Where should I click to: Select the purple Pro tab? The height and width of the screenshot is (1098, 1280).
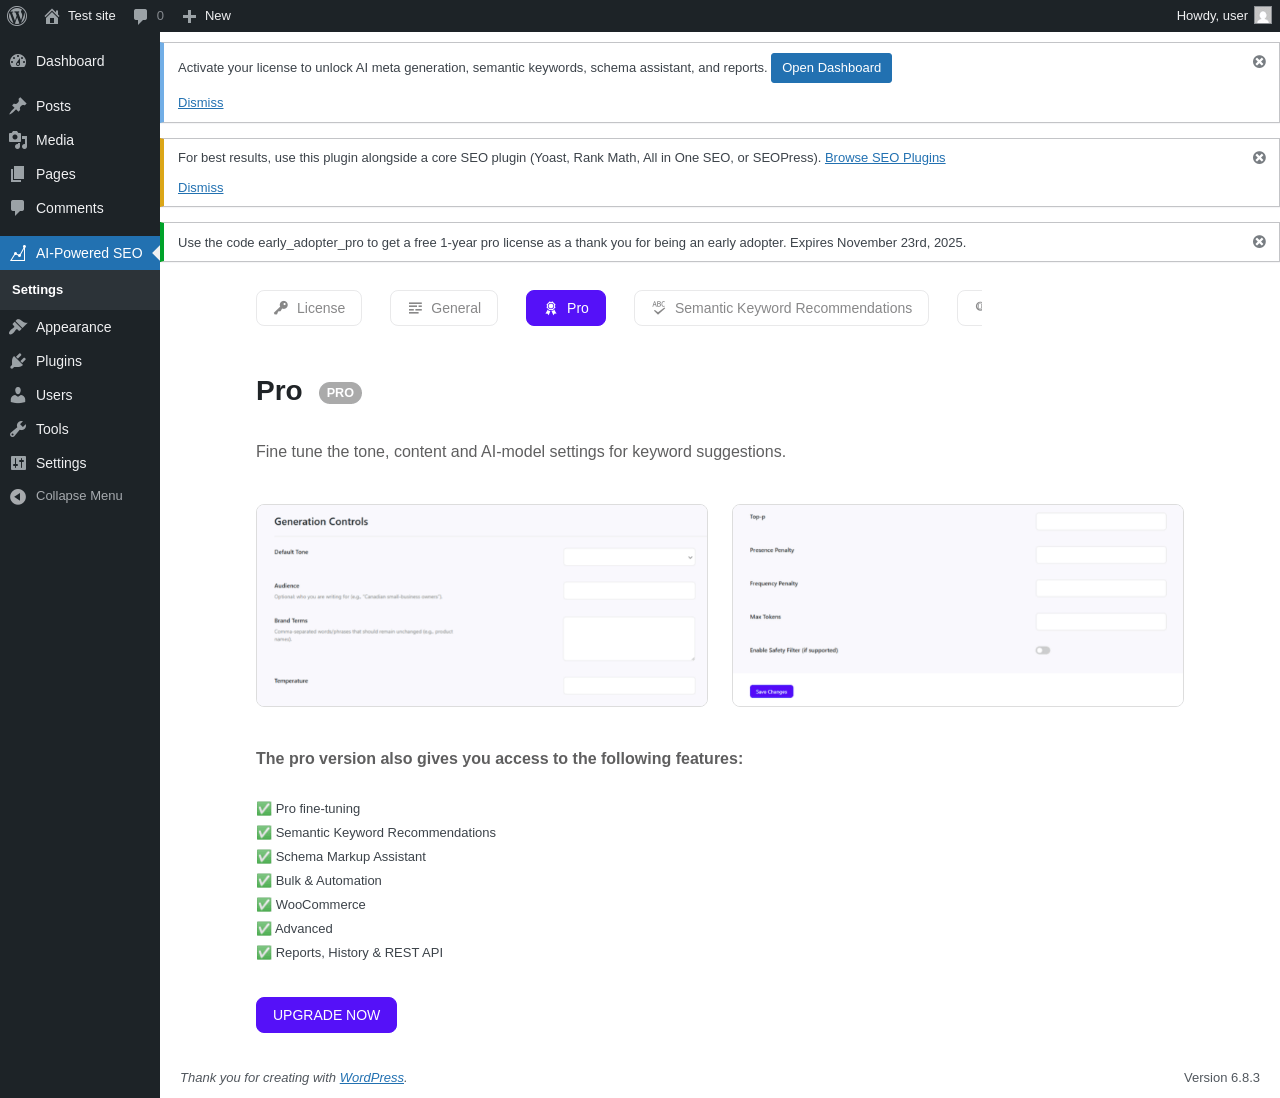tap(566, 308)
